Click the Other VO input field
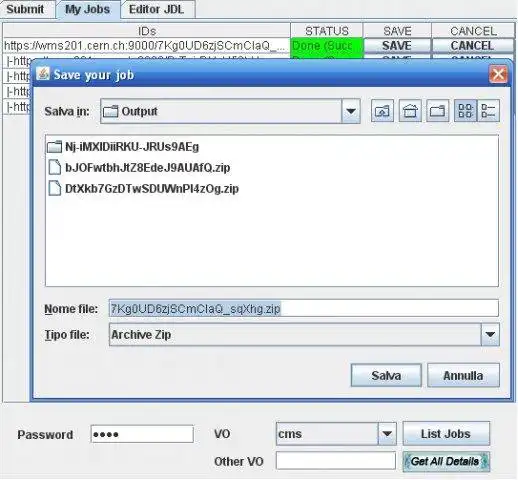This screenshot has height=480, width=518. coord(336,461)
